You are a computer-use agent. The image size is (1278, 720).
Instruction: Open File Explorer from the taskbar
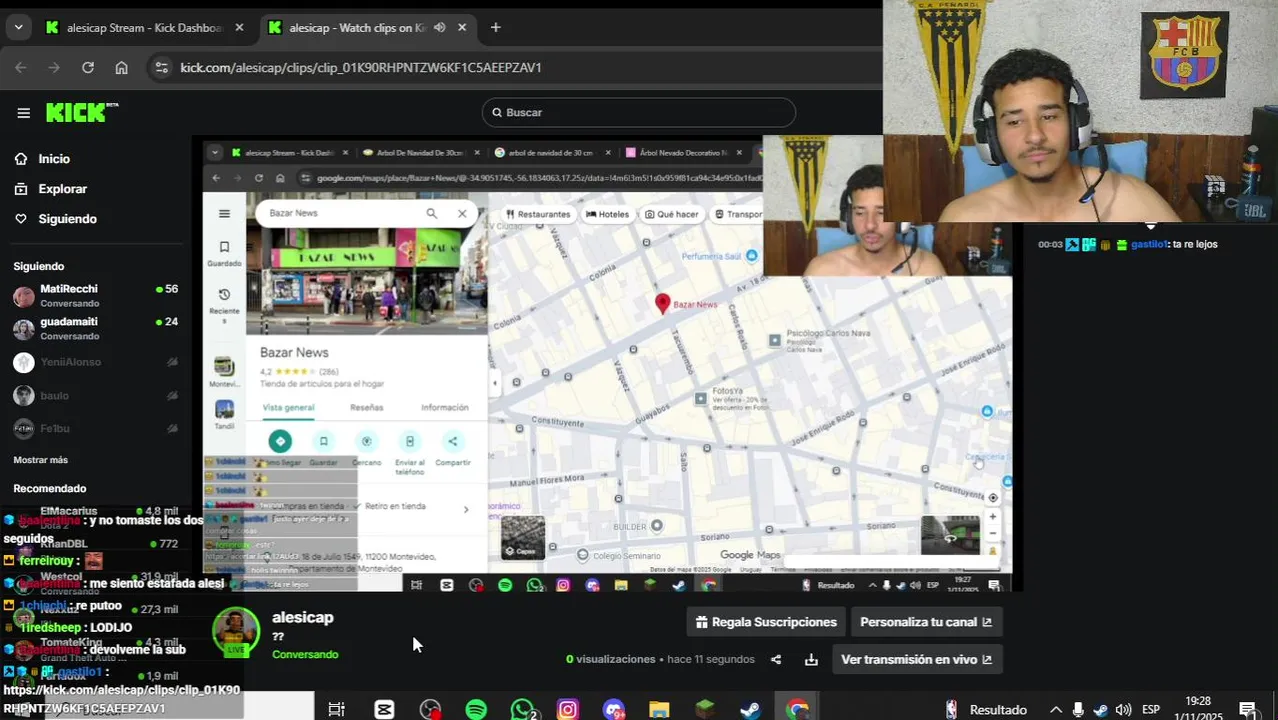point(659,709)
